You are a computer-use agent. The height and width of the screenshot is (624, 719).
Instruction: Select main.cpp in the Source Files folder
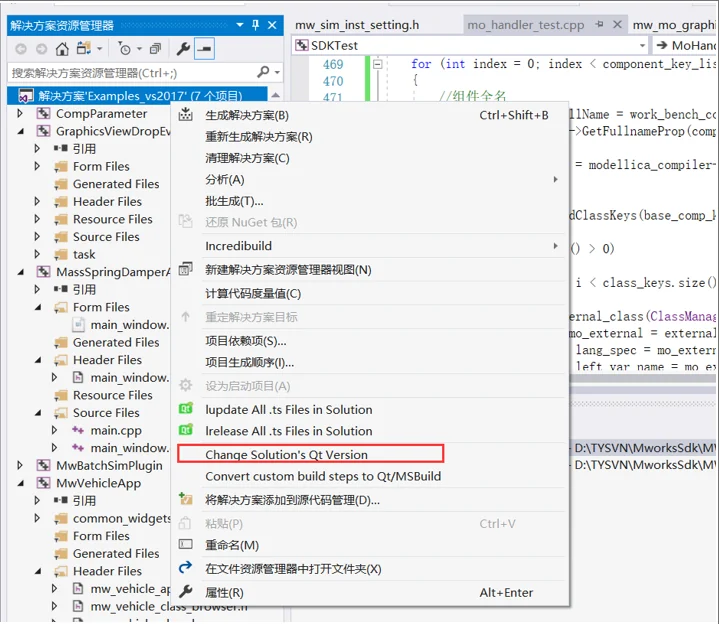pyautogui.click(x=116, y=431)
